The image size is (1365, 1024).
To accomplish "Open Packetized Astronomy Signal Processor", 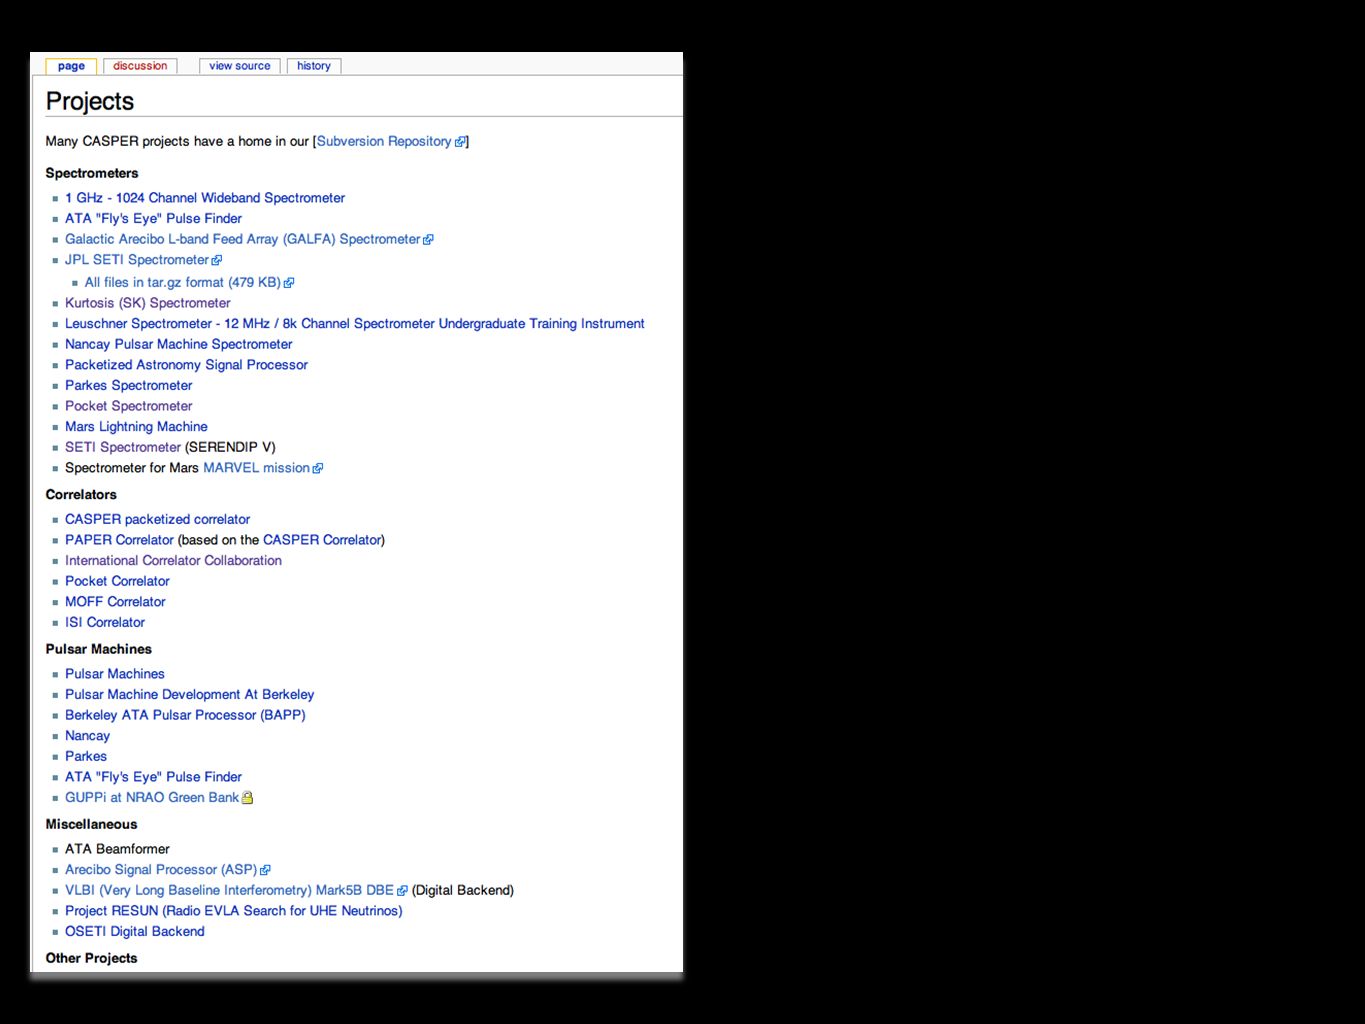I will tap(186, 365).
